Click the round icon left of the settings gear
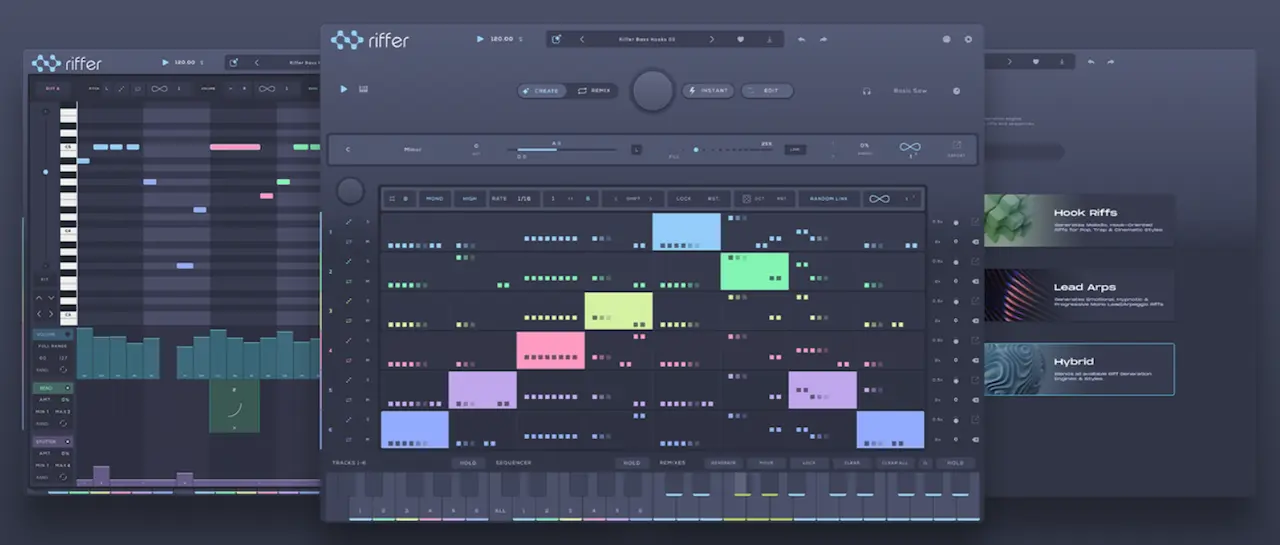This screenshot has width=1280, height=545. (x=946, y=39)
